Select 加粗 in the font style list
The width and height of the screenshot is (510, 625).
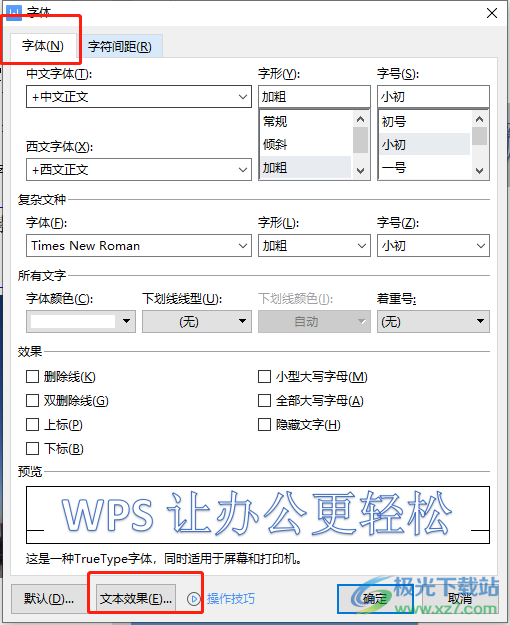(305, 167)
